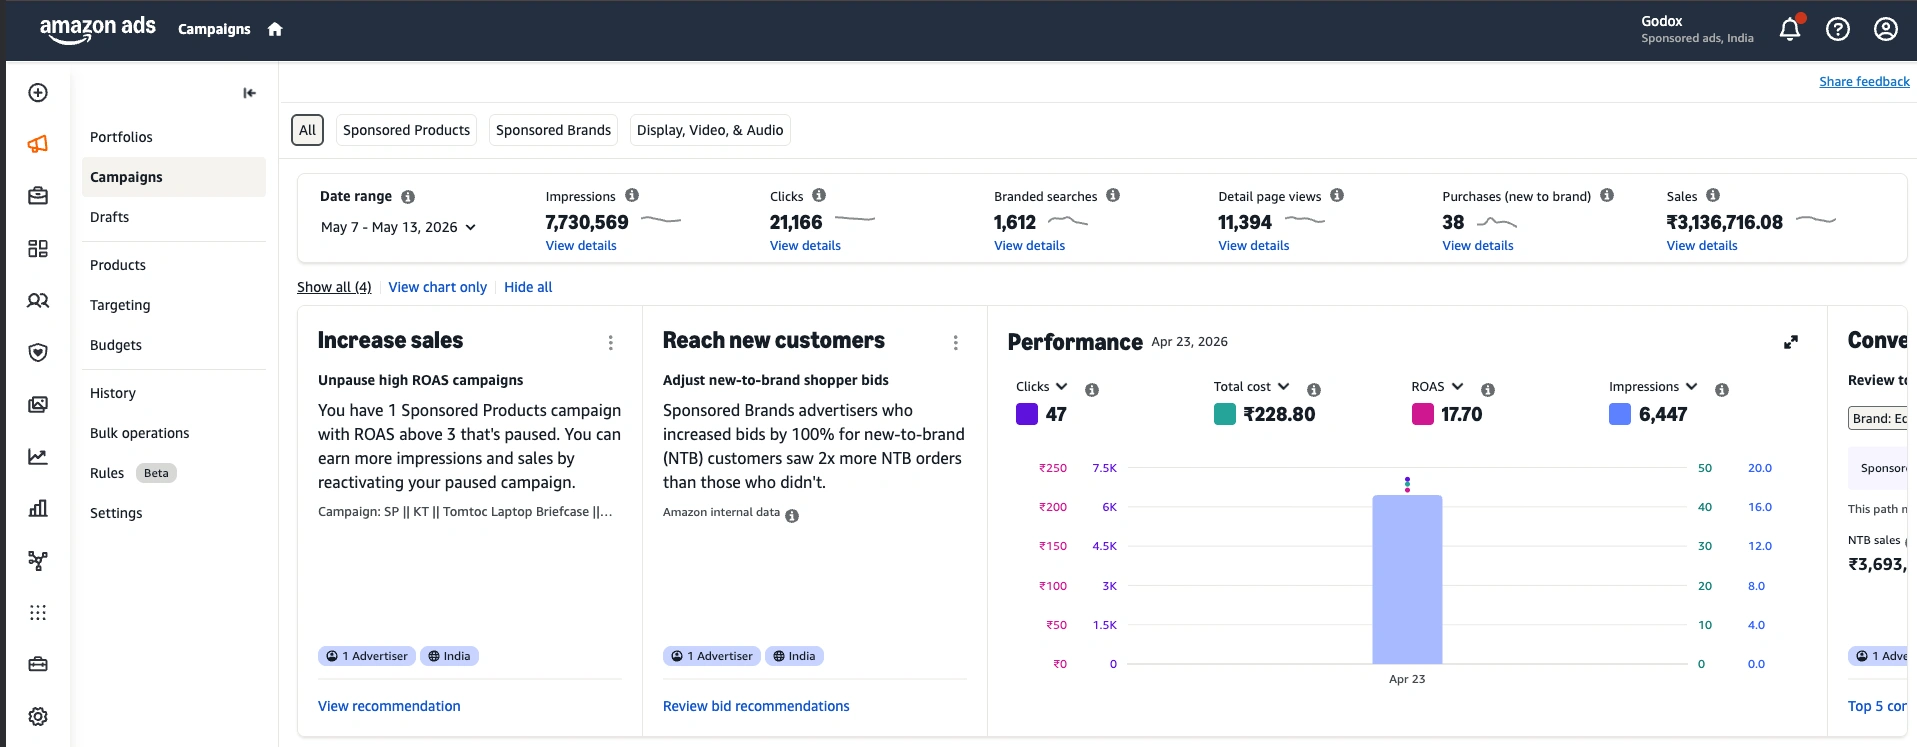Click the info icon next to Detail page views
Viewport: 1917px width, 747px height.
point(1337,195)
